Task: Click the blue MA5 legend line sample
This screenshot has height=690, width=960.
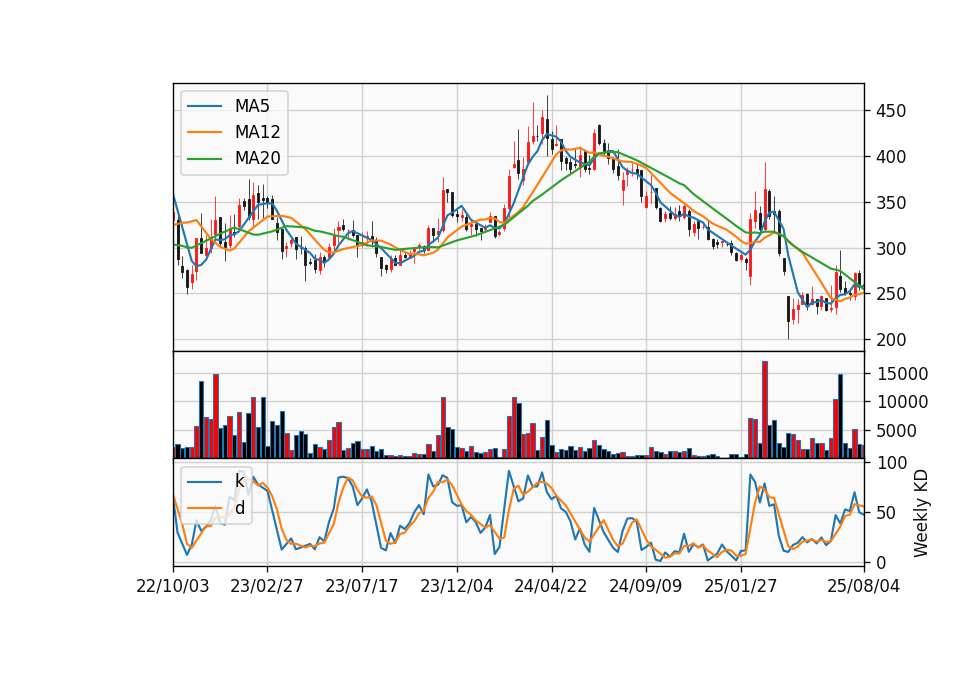Action: pyautogui.click(x=204, y=106)
